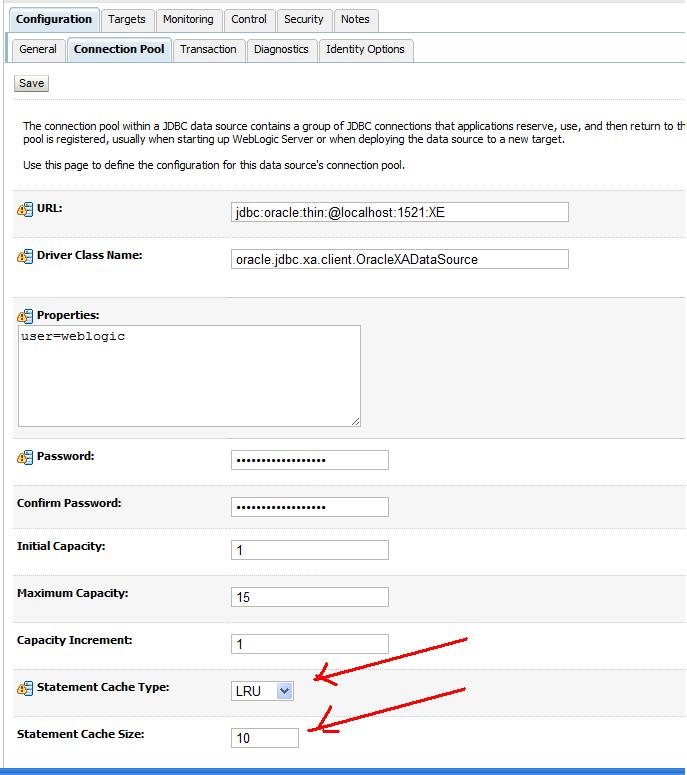
Task: Click the Confirm Password label
Action: [69, 503]
